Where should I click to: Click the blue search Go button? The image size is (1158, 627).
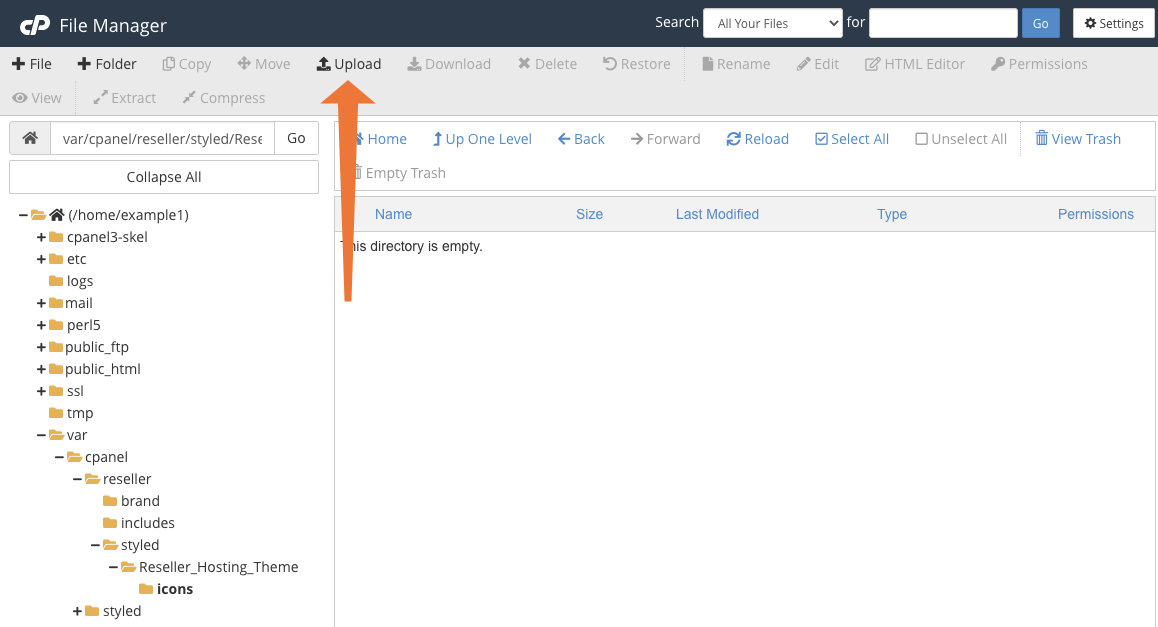[1040, 23]
